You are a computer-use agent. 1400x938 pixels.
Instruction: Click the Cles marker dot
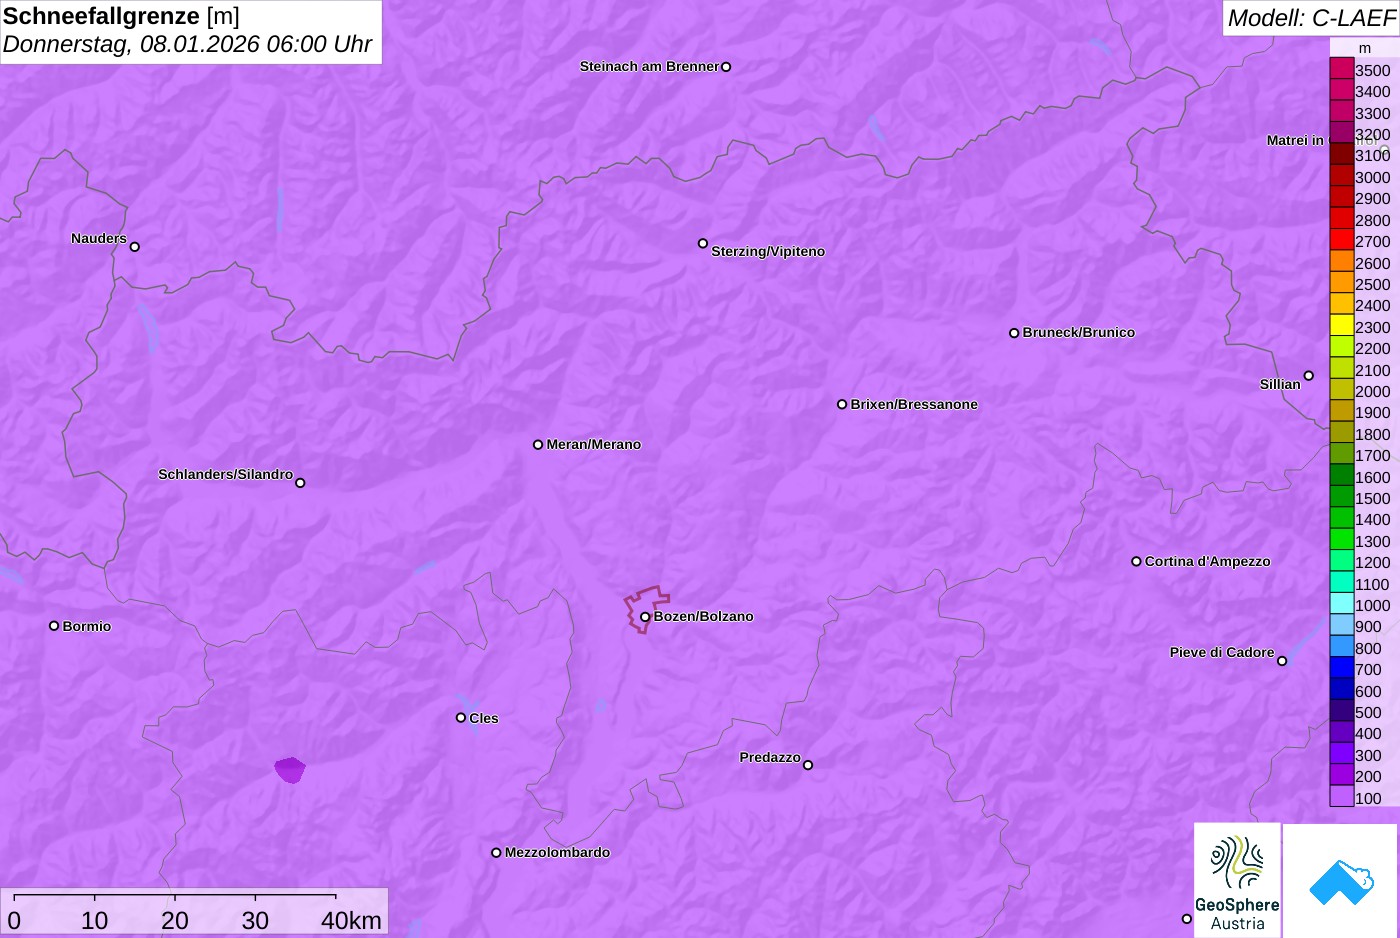tap(461, 718)
